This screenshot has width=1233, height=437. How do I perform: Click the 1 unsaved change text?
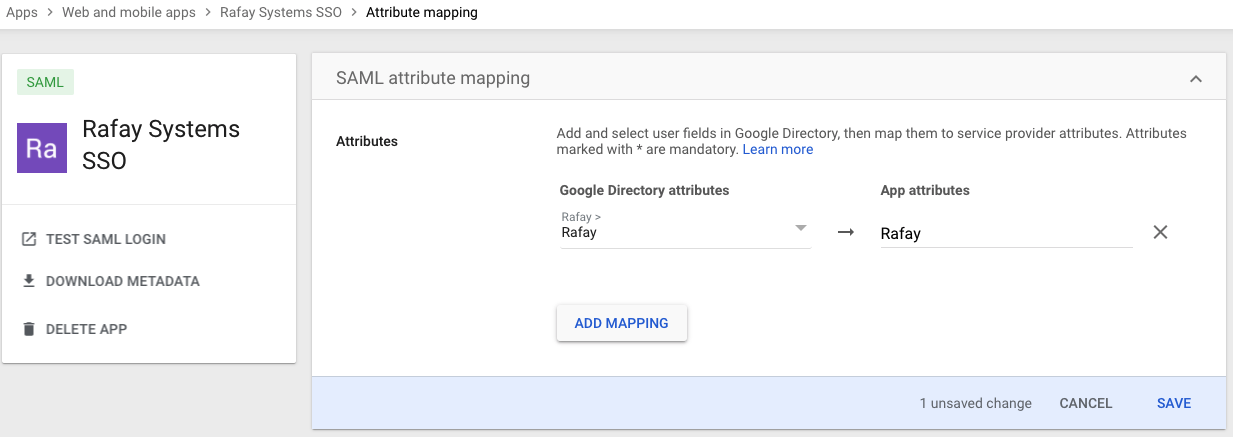[976, 403]
